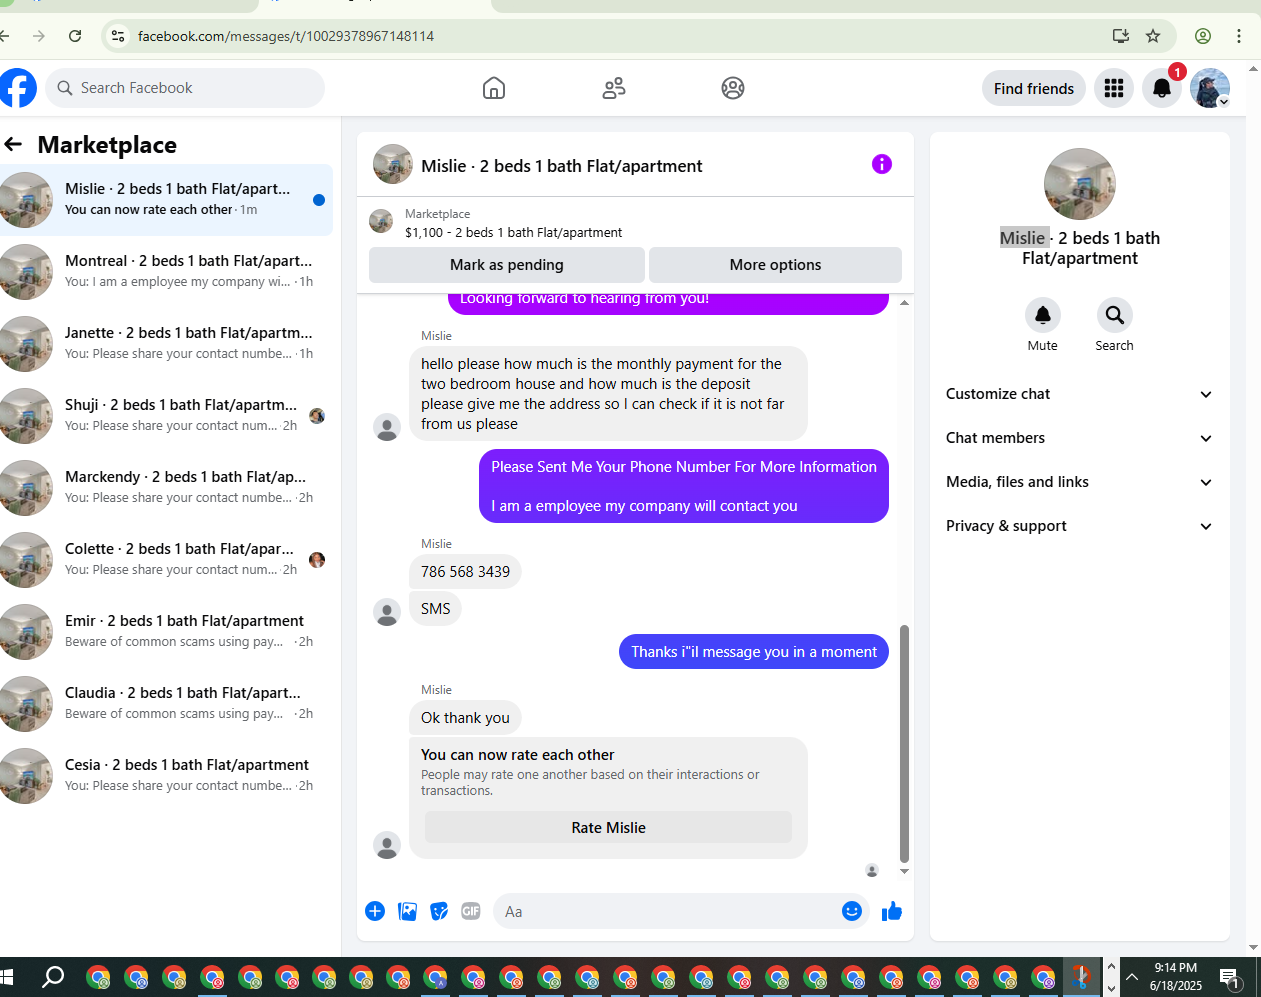Open the Cesia conversation
Viewport: 1261px width, 997px height.
tap(166, 776)
